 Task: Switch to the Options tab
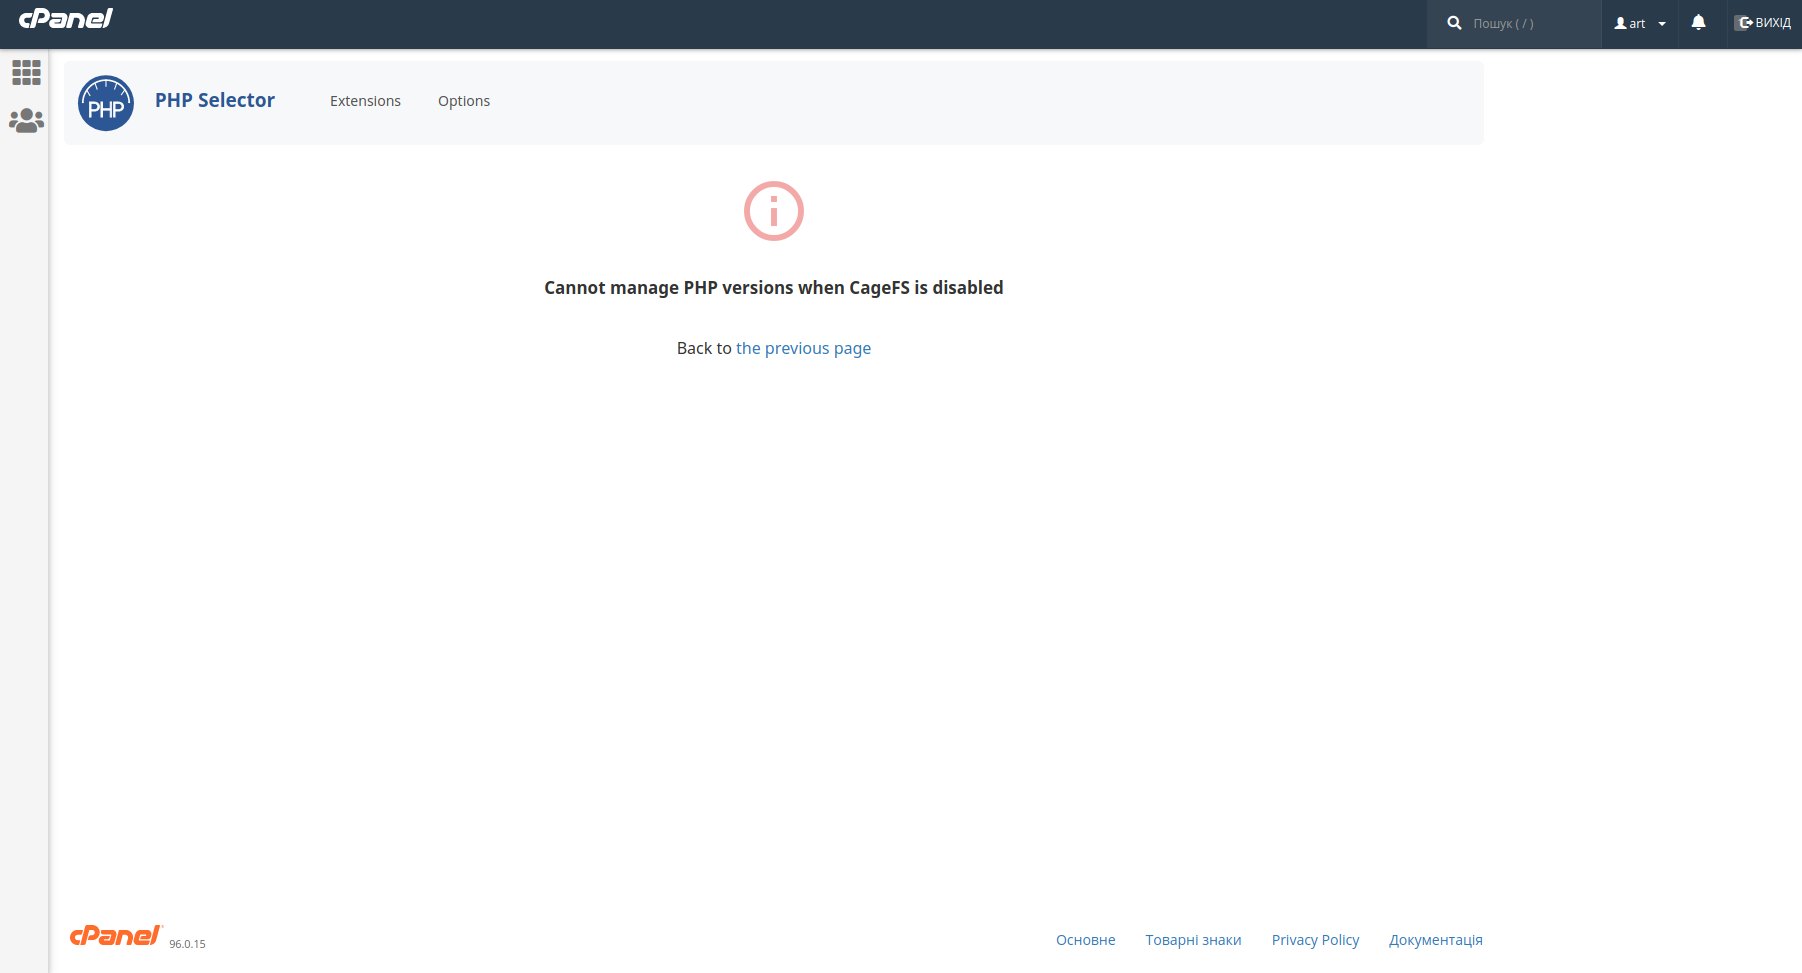click(x=464, y=101)
